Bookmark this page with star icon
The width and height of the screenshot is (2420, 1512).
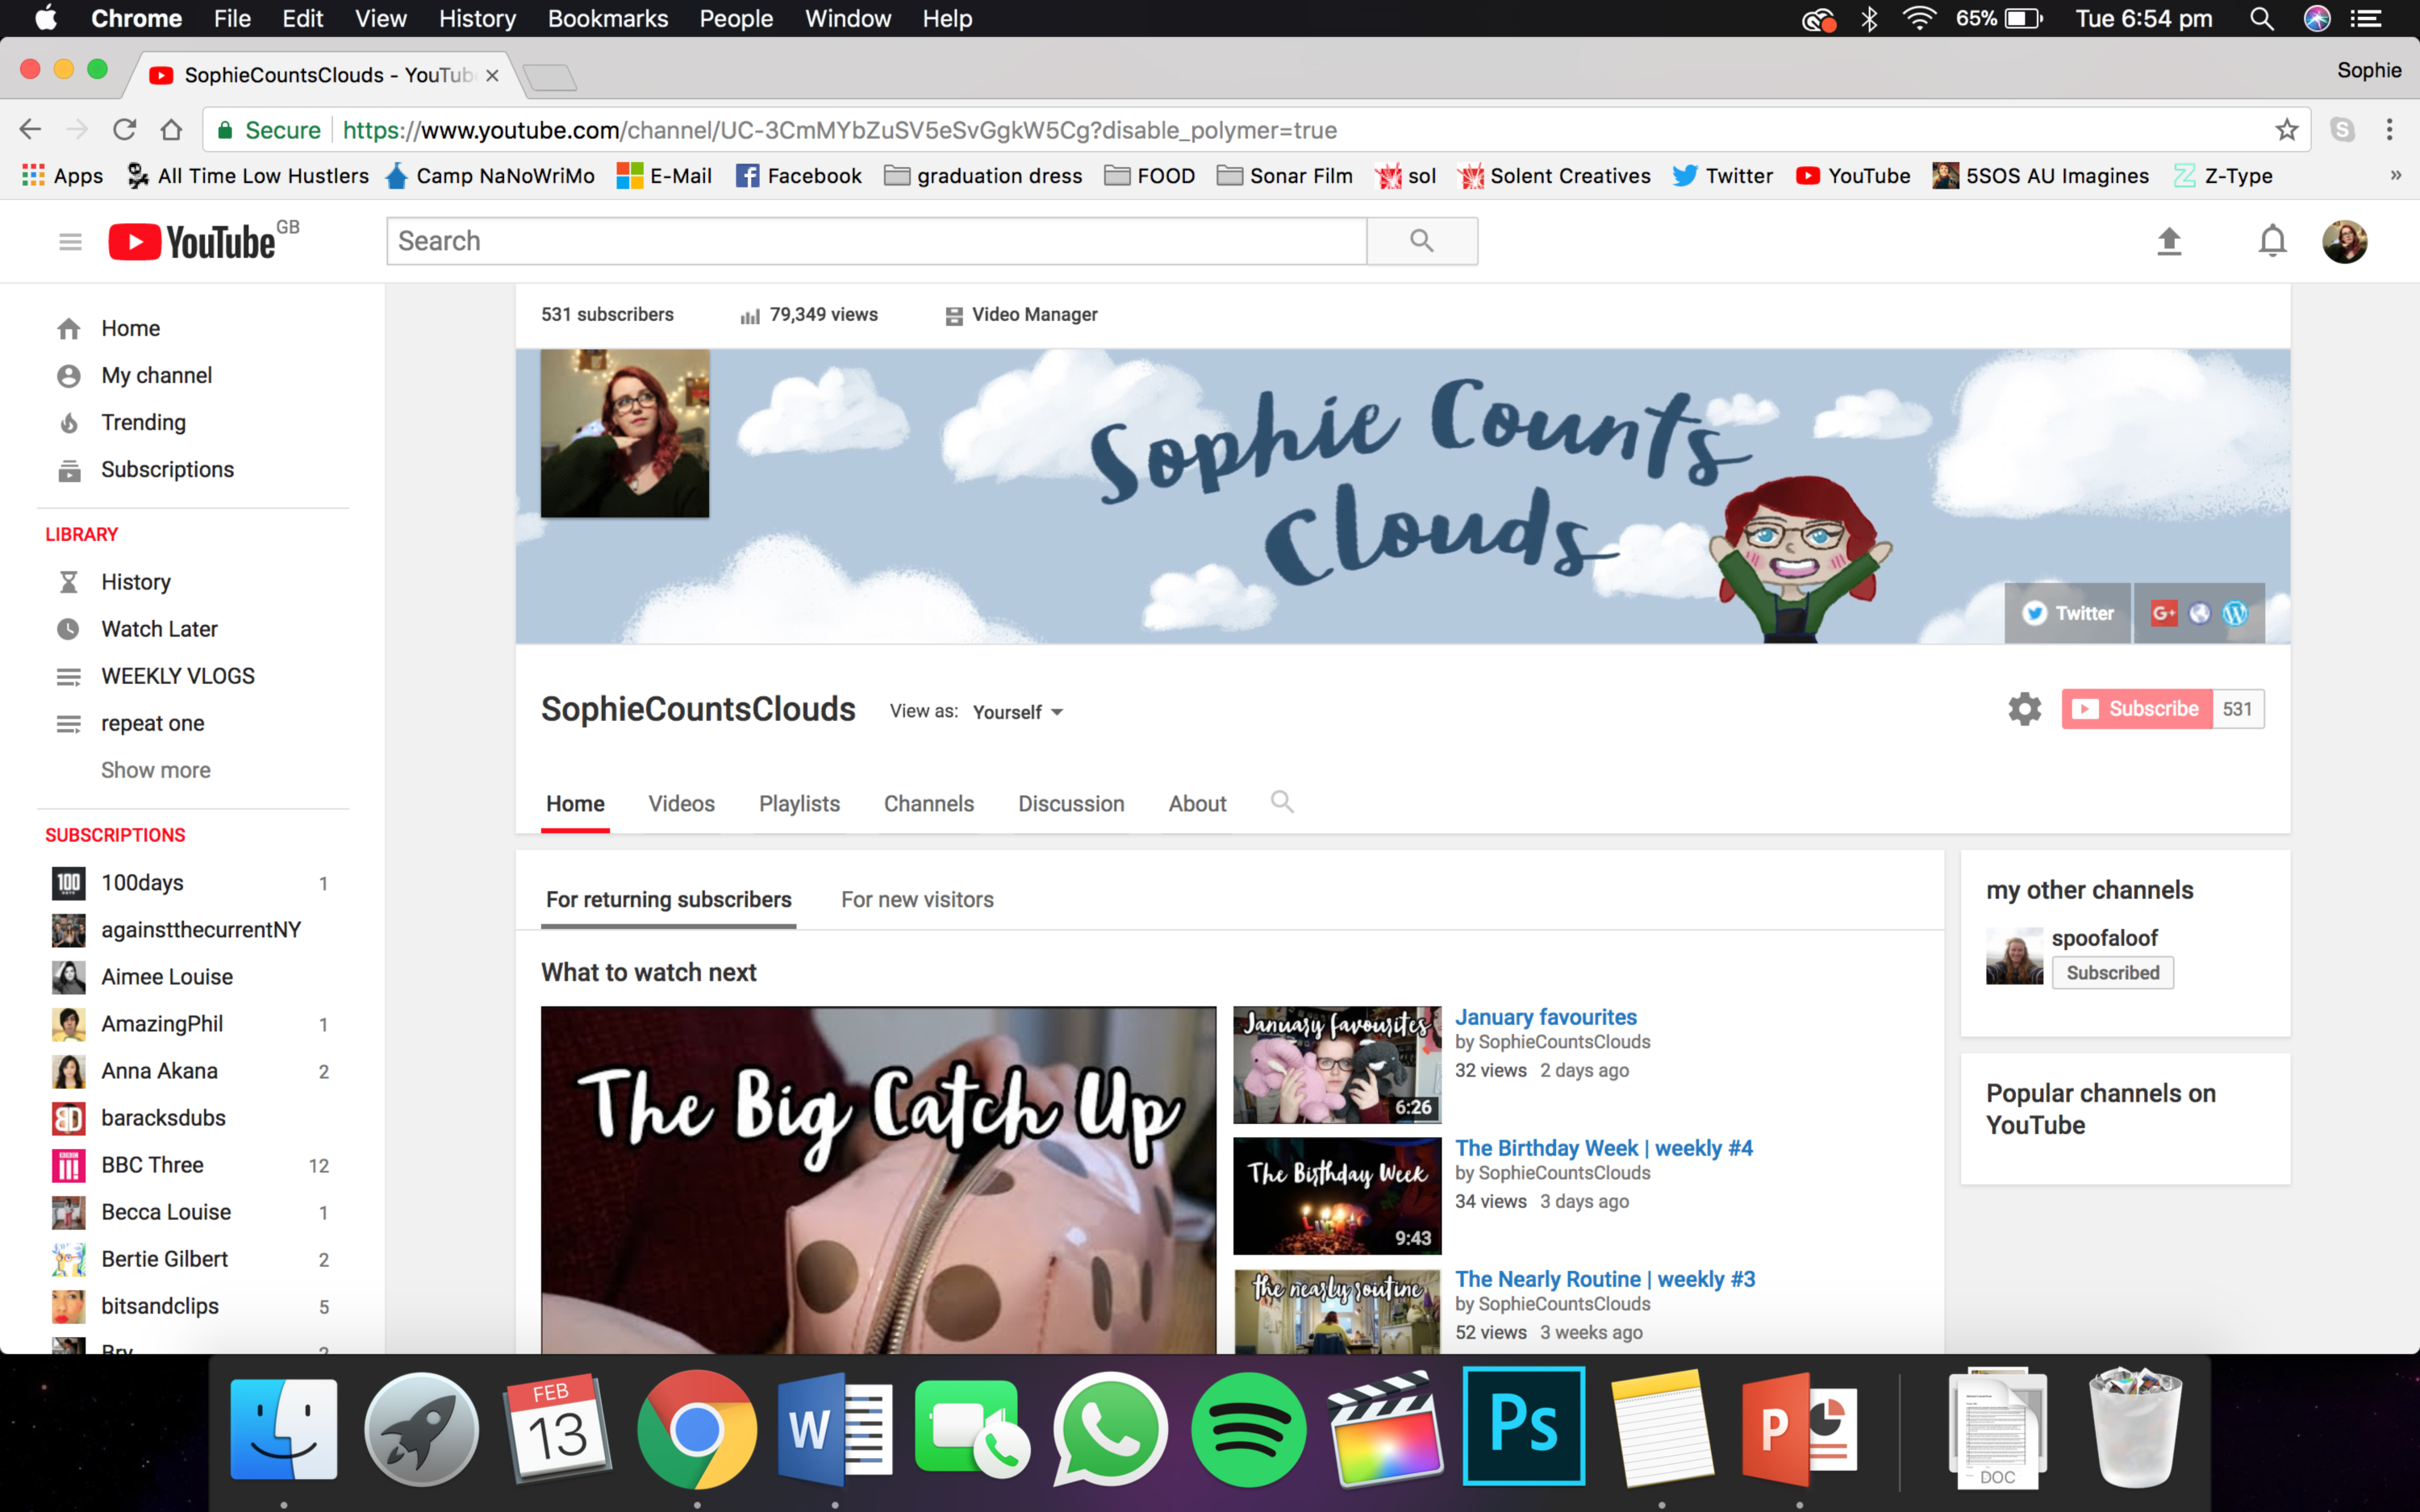click(x=2286, y=130)
